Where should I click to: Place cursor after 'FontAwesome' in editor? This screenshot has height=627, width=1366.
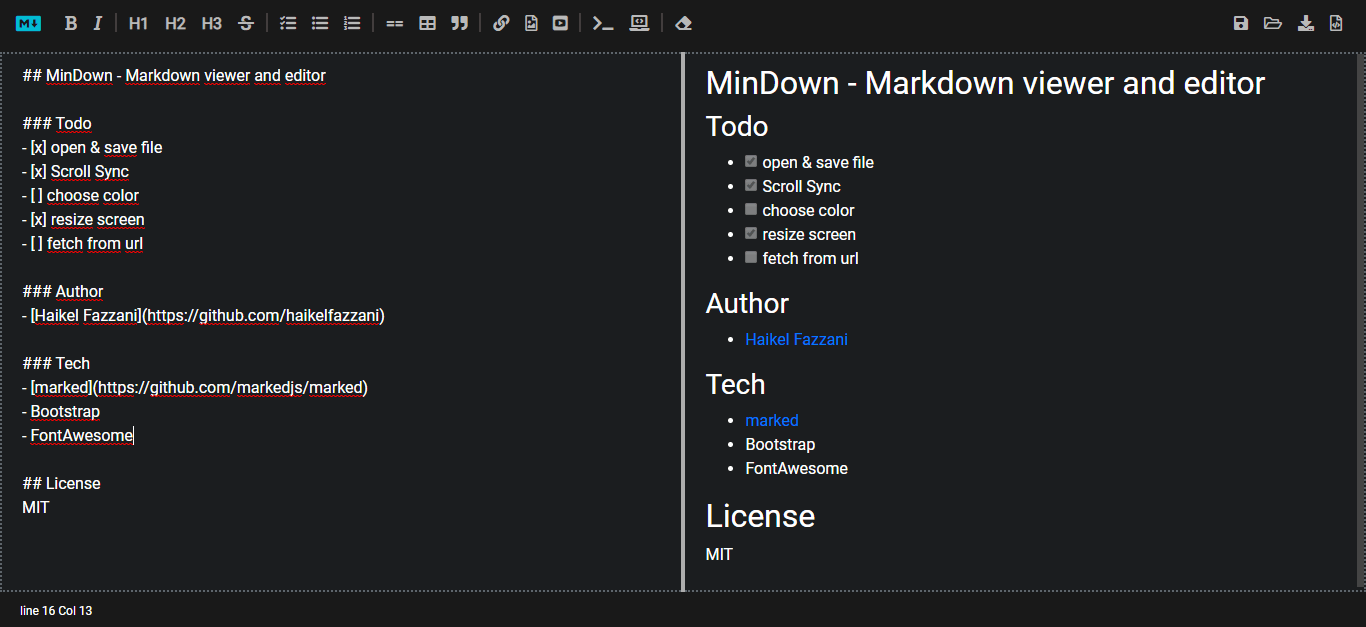click(x=134, y=435)
